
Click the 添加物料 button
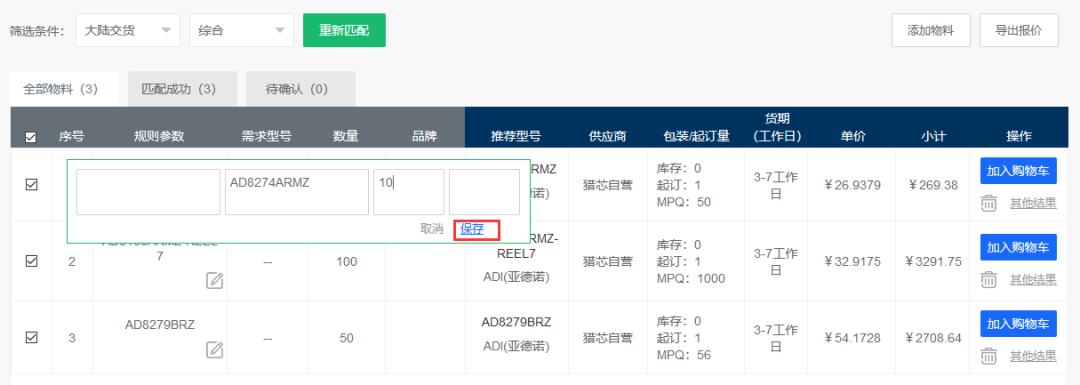931,30
